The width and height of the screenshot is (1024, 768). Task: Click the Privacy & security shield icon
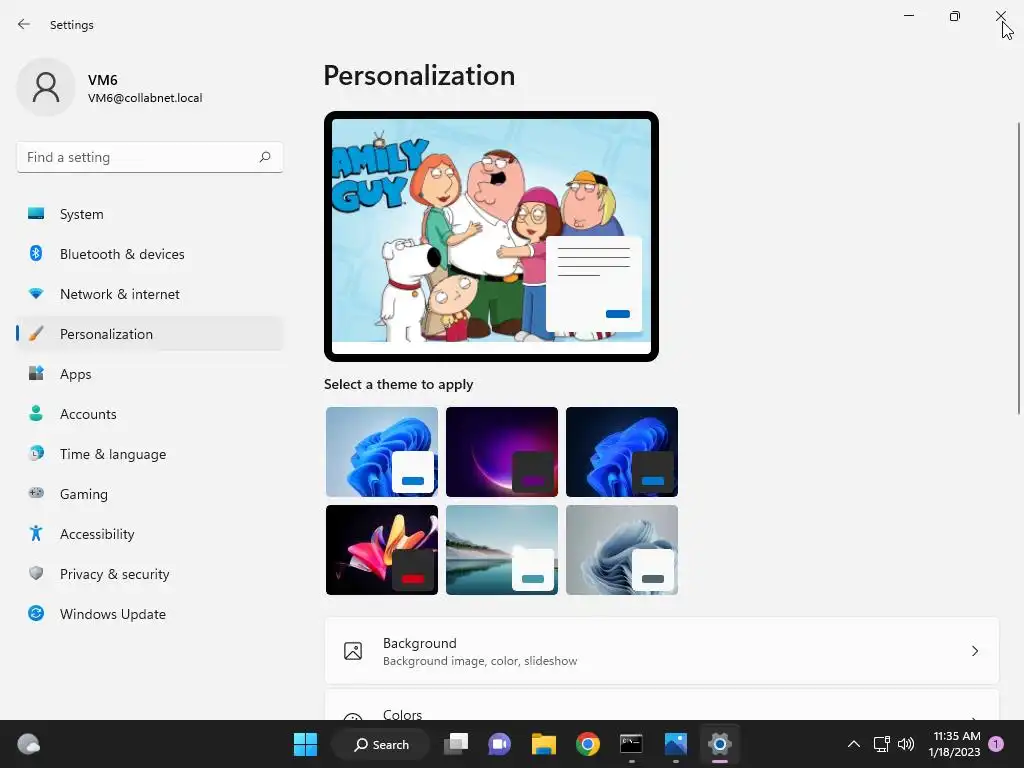[x=36, y=573]
